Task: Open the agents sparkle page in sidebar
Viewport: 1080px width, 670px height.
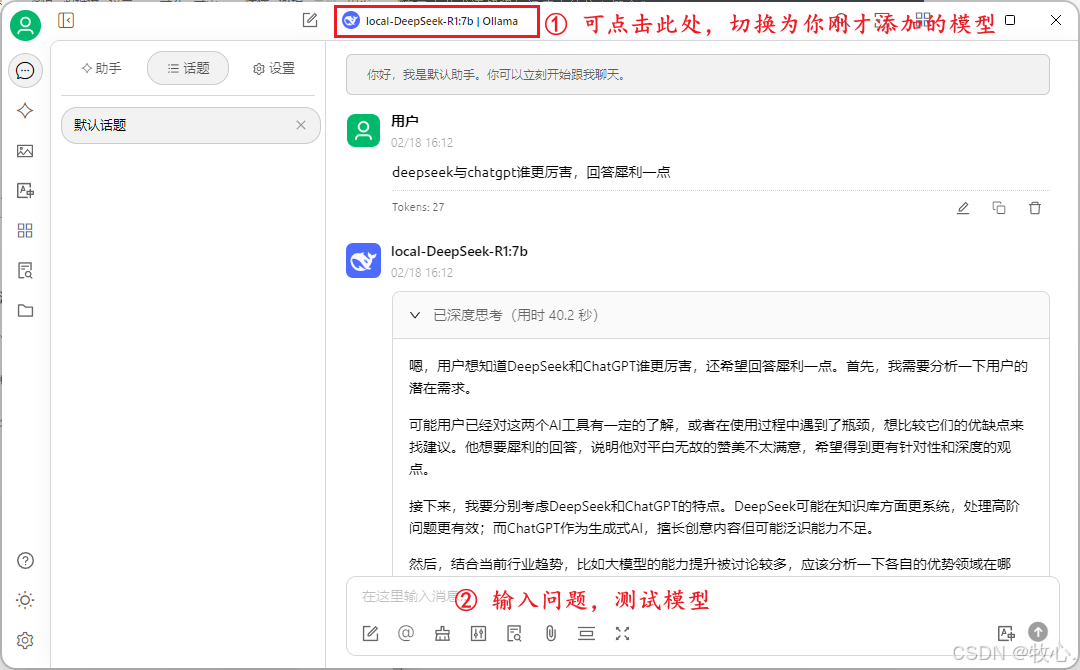Action: [25, 111]
